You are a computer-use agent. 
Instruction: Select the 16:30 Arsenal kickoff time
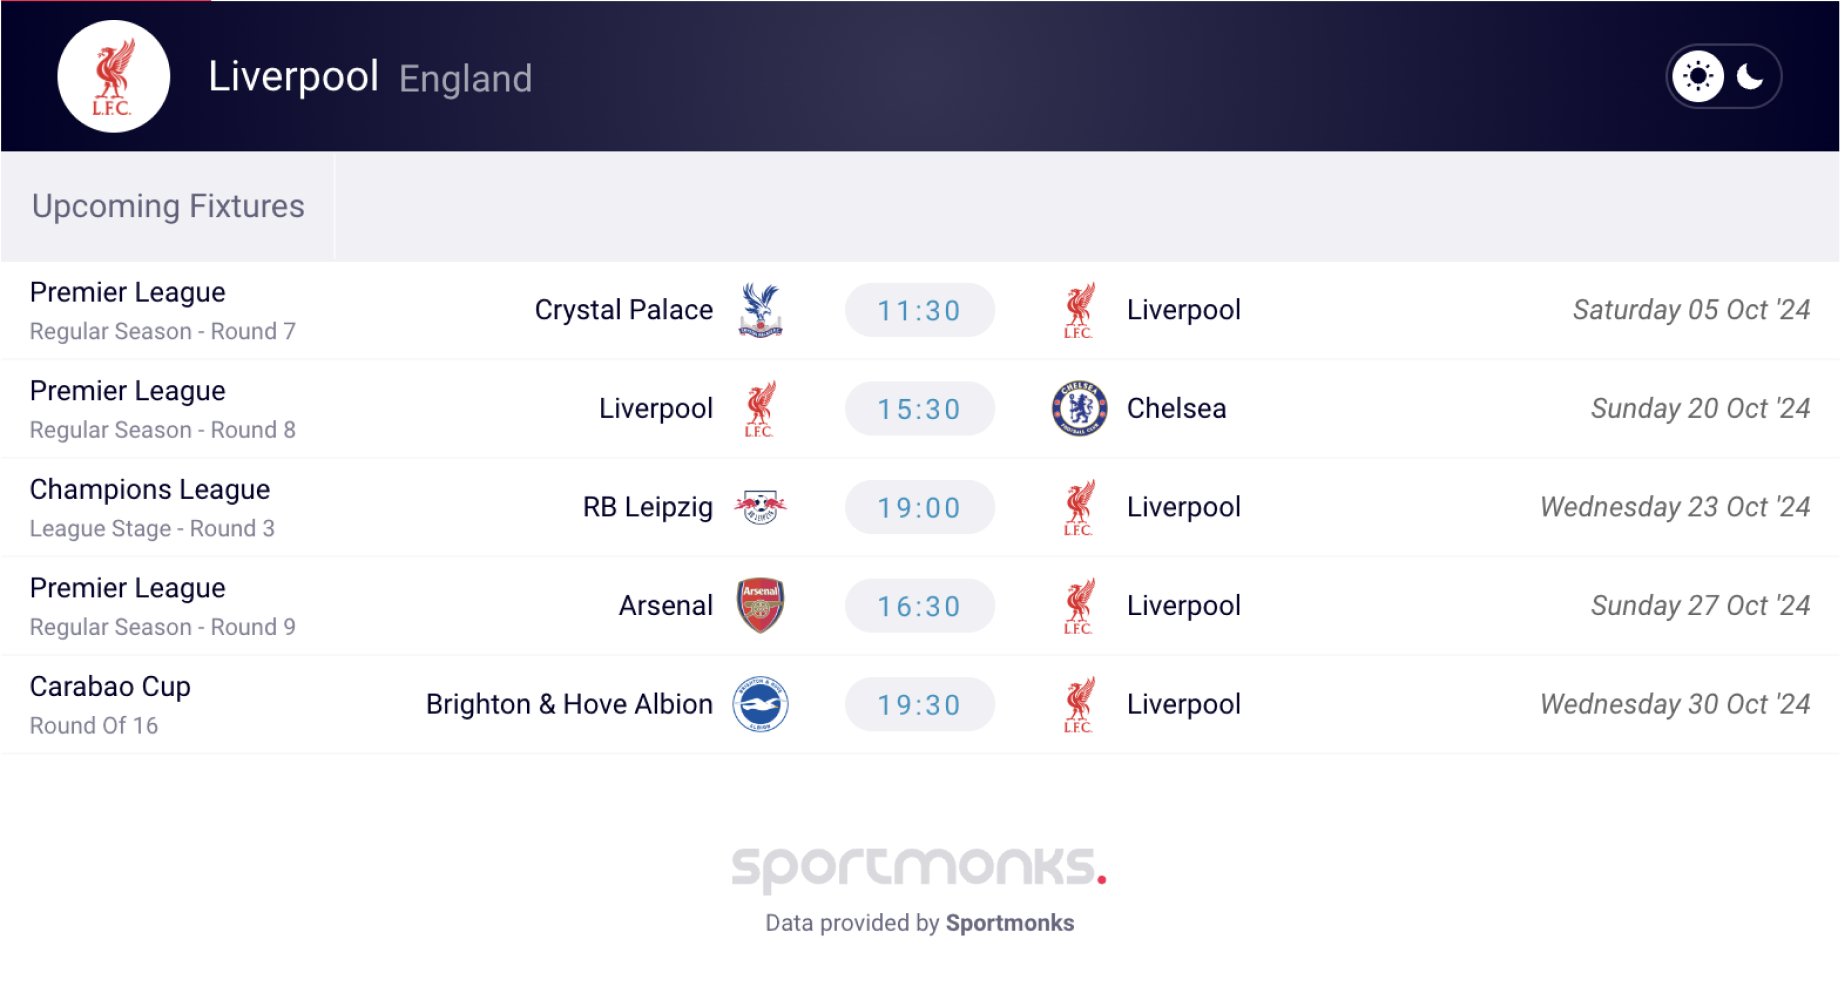click(919, 606)
